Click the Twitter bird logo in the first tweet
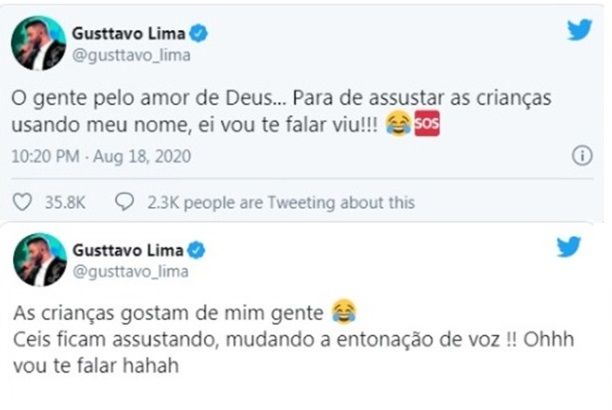This screenshot has width=612, height=410. 579,30
